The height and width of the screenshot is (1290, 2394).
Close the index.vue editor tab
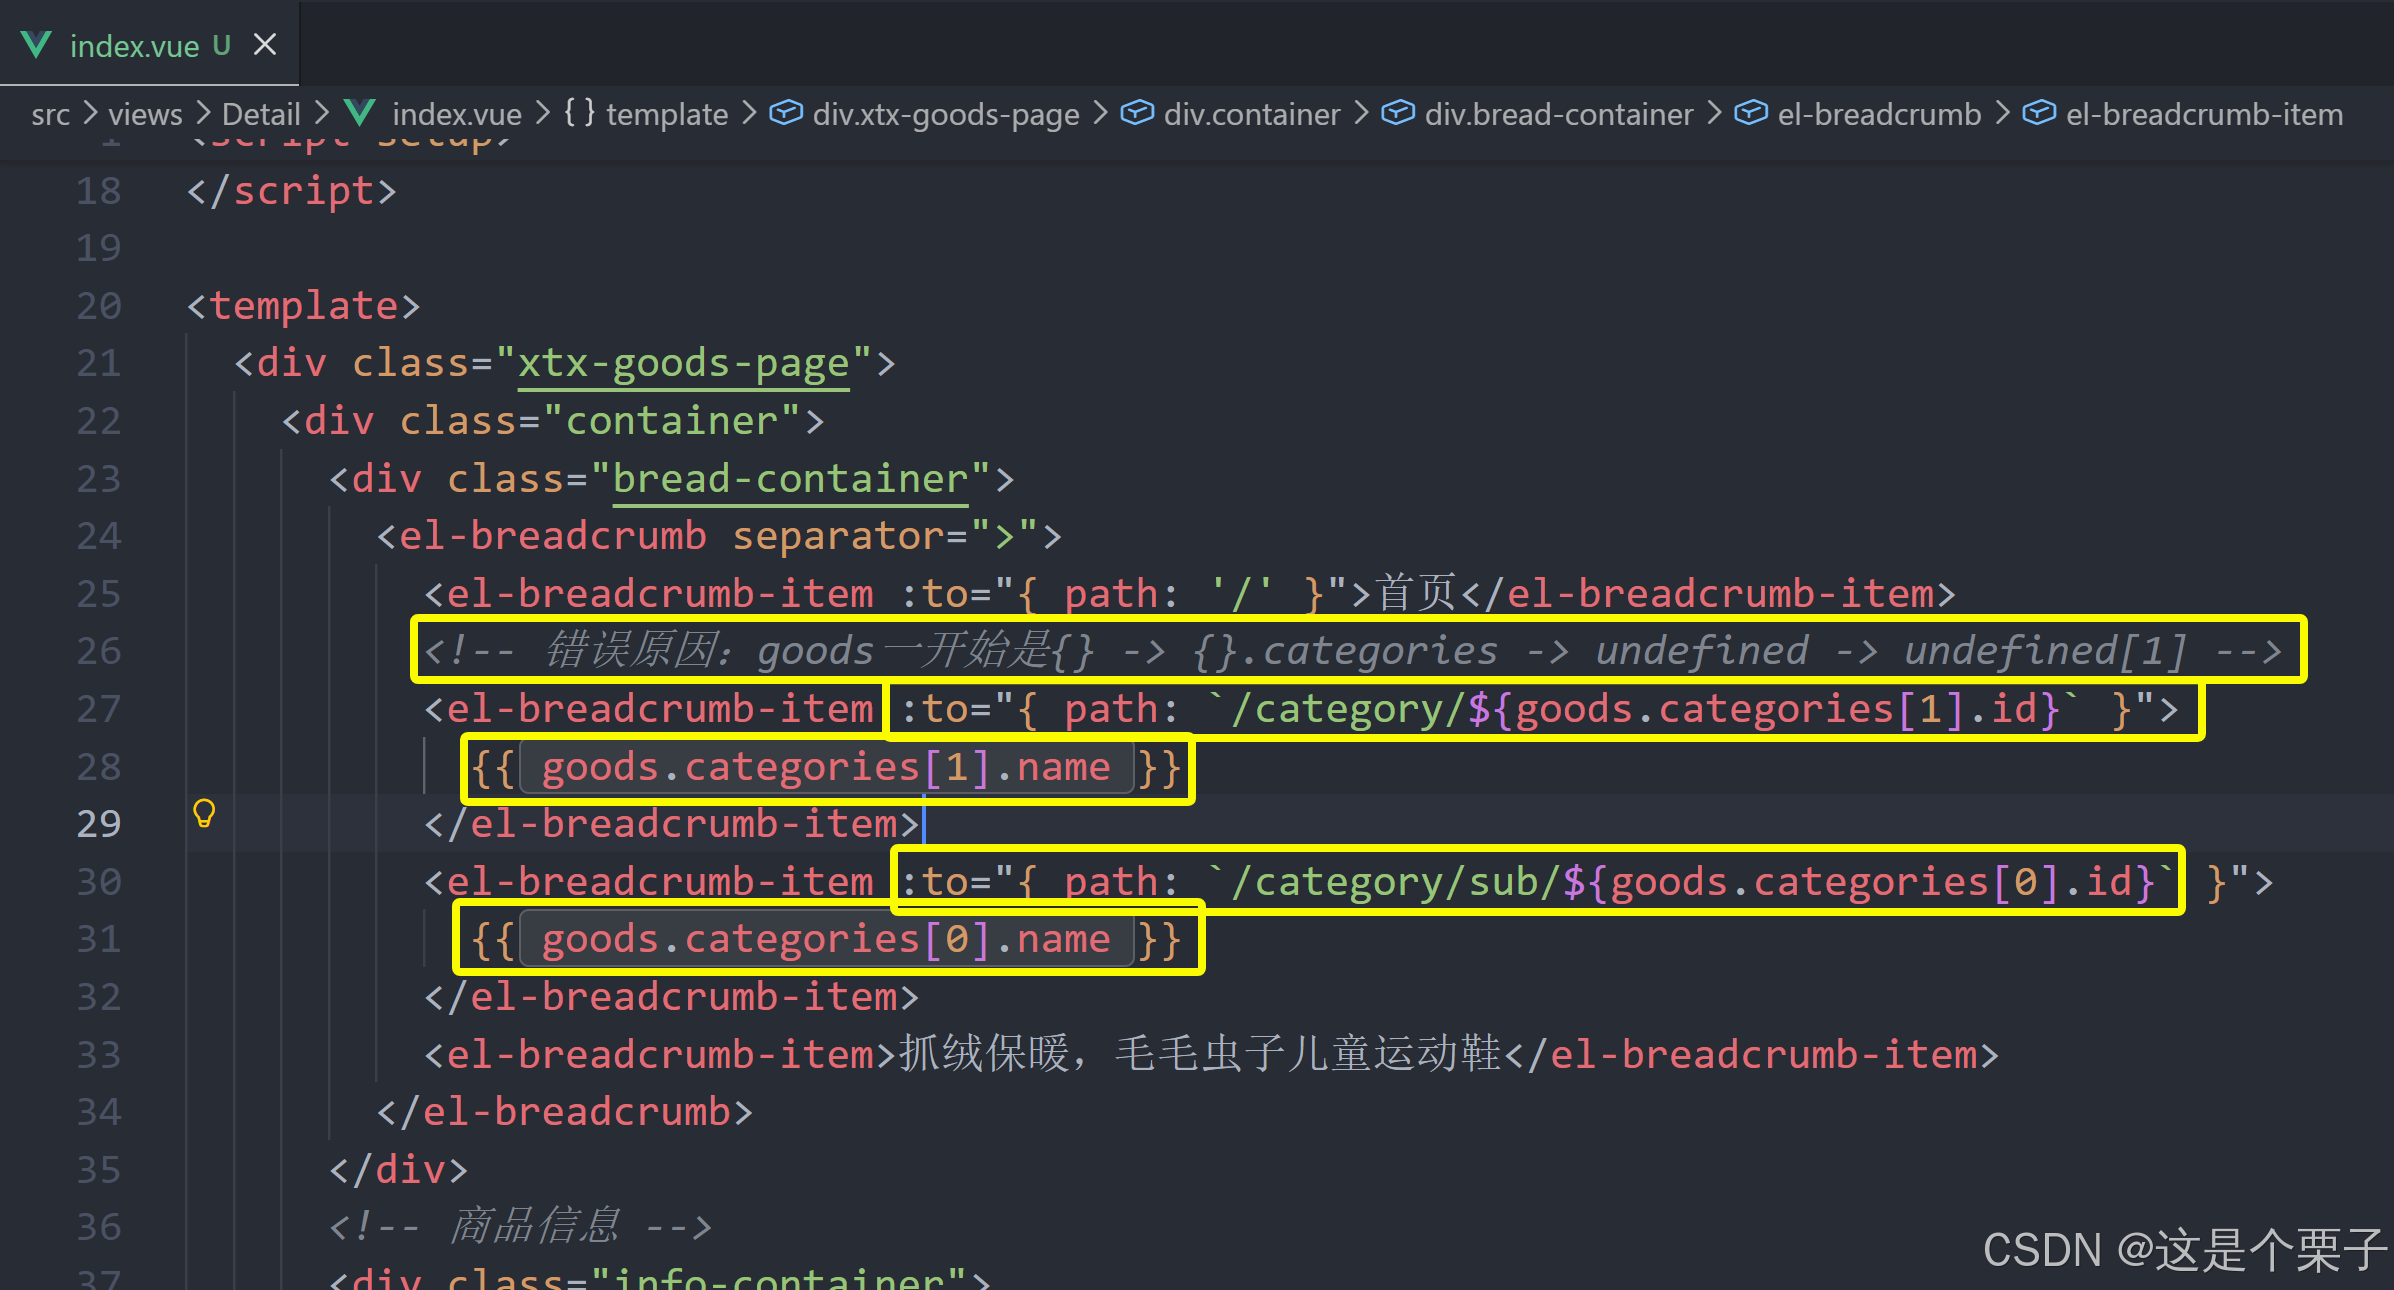(265, 45)
